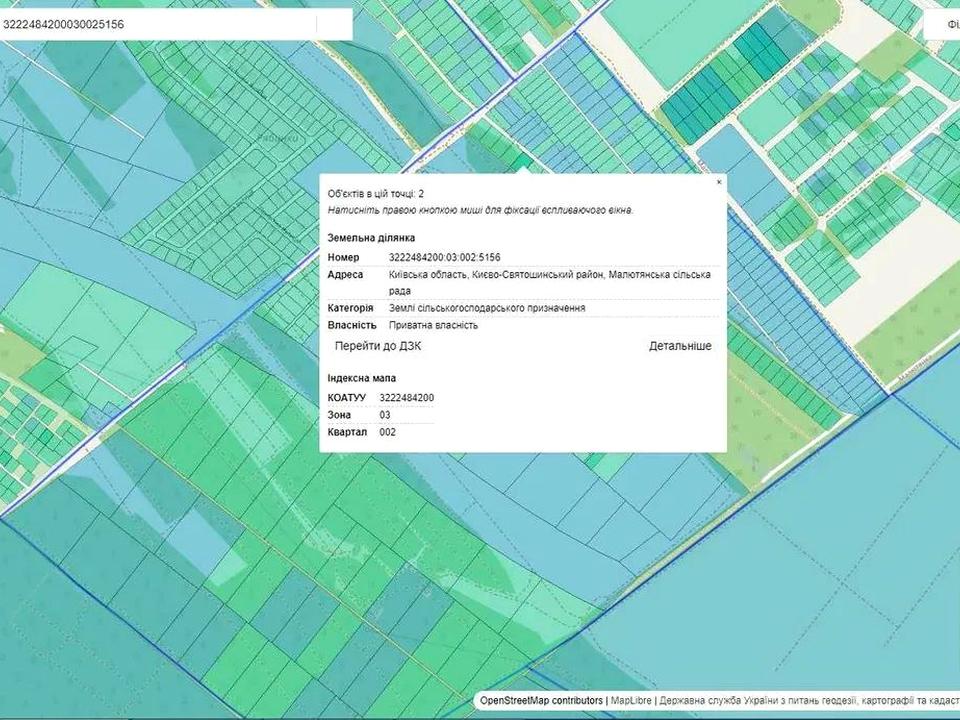This screenshot has width=960, height=720.
Task: Click the 'Об'єктів в цій точці: 2' text
Action: pyautogui.click(x=376, y=193)
